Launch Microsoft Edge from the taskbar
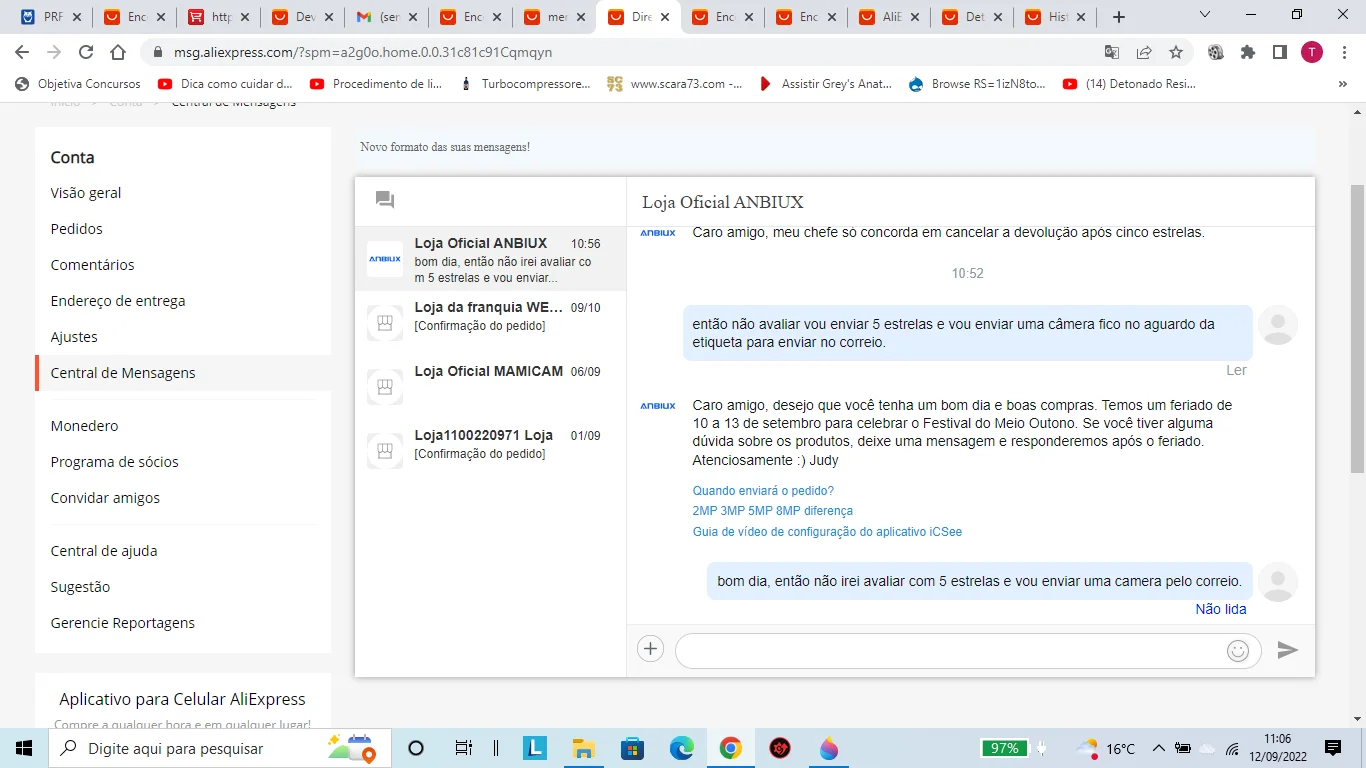Viewport: 1366px width, 768px height. click(682, 748)
